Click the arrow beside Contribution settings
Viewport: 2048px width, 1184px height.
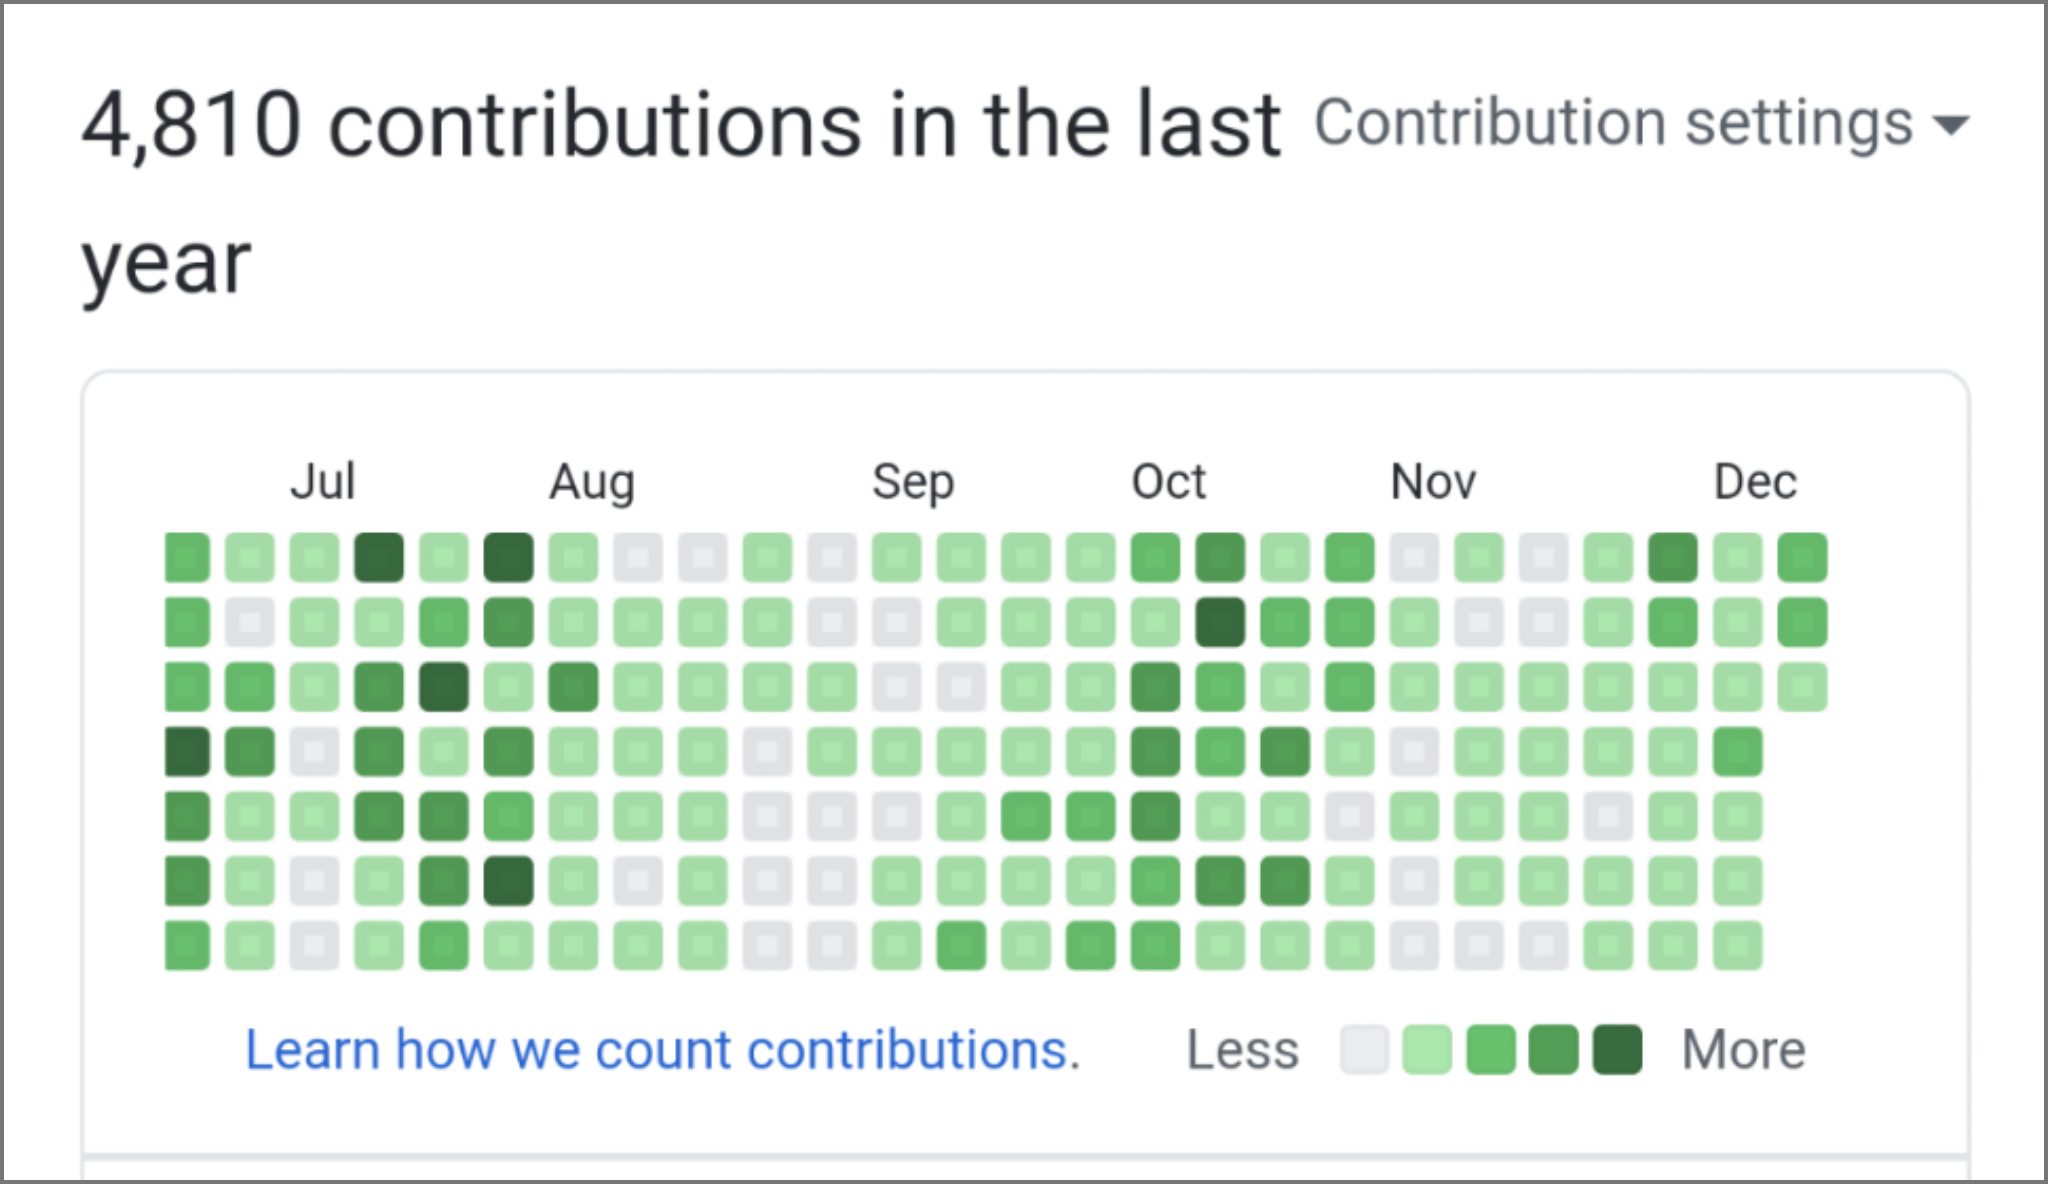(x=1950, y=126)
